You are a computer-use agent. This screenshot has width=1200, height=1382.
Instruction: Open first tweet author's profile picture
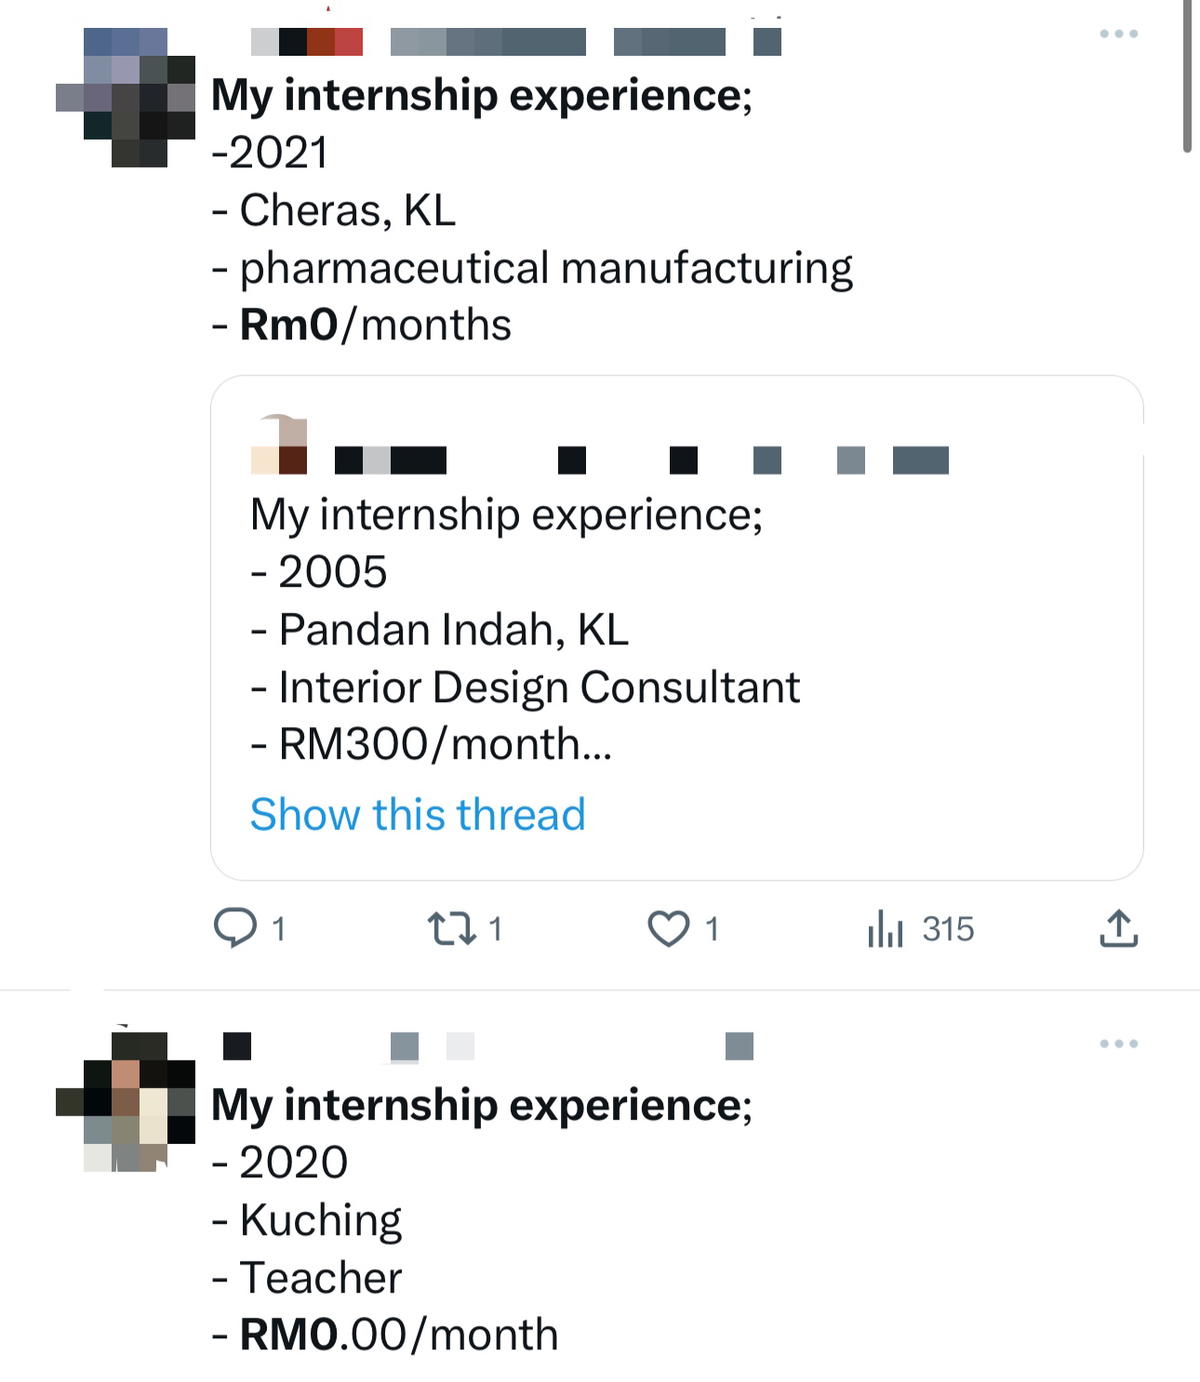click(126, 97)
